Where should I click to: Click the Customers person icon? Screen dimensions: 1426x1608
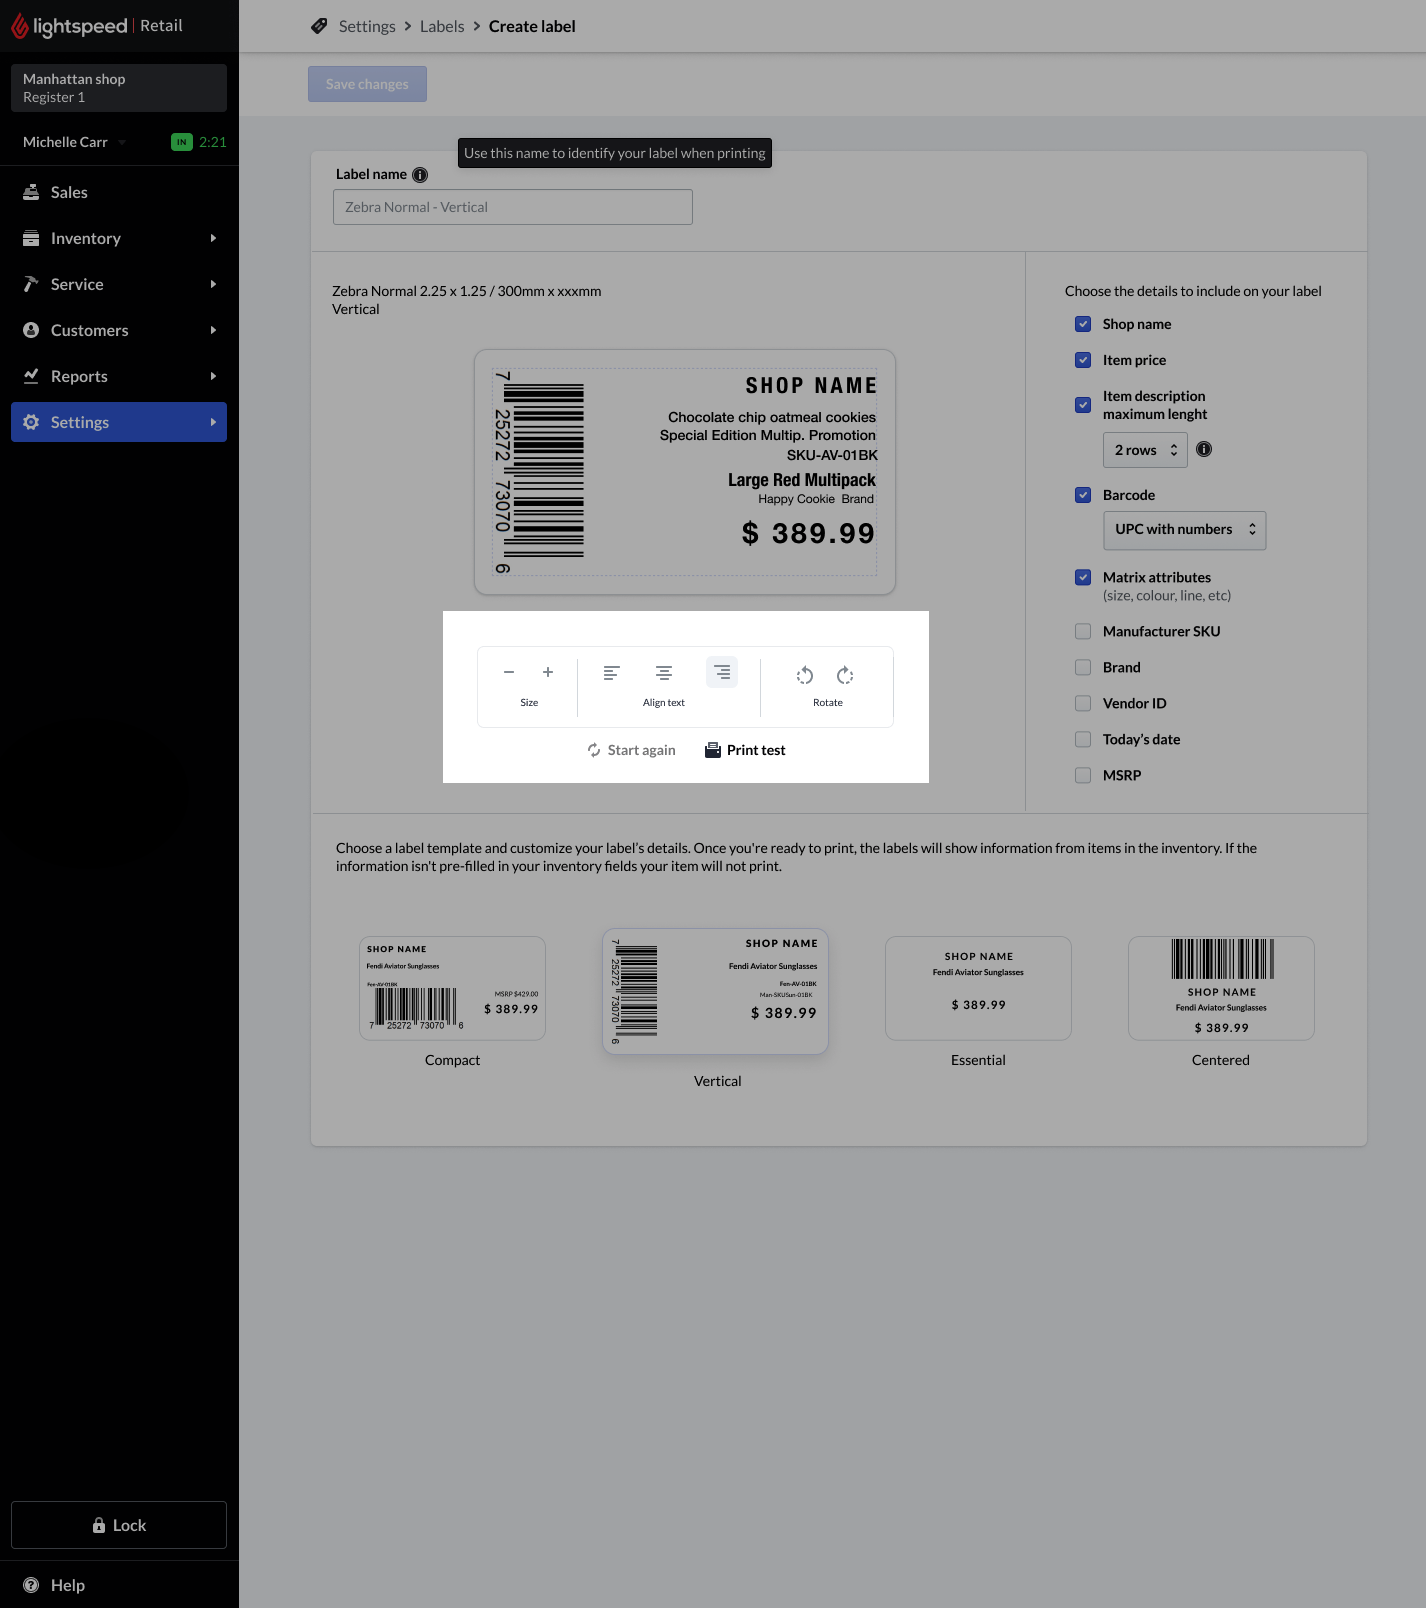point(31,330)
